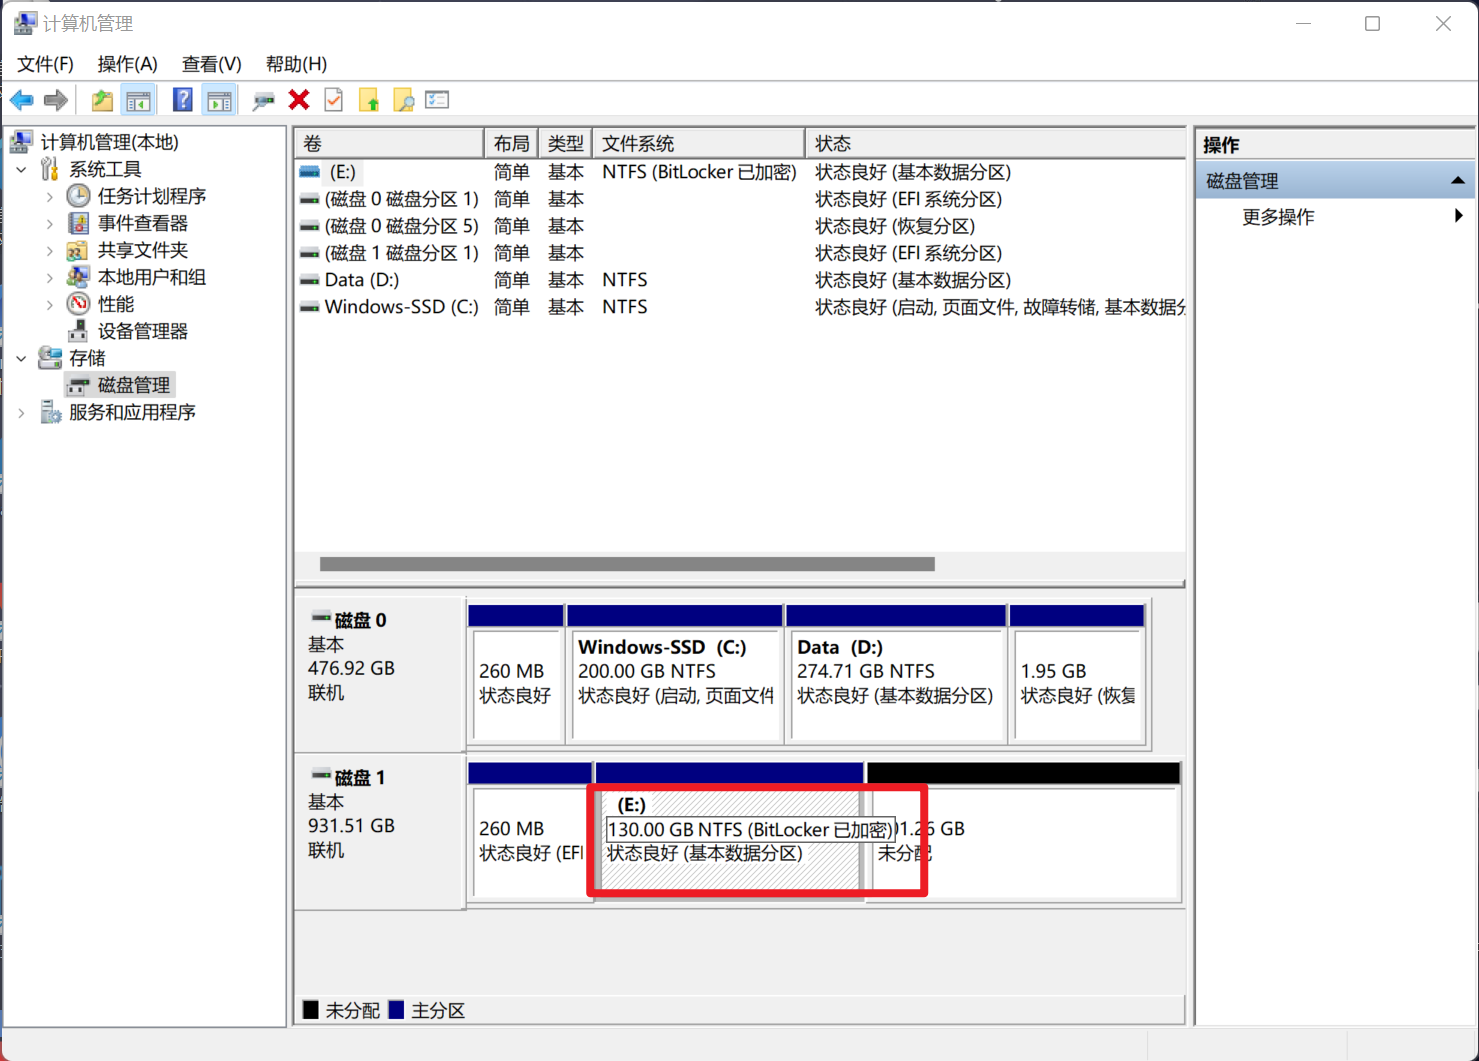Select 计算机管理(本地) root node

point(109,142)
